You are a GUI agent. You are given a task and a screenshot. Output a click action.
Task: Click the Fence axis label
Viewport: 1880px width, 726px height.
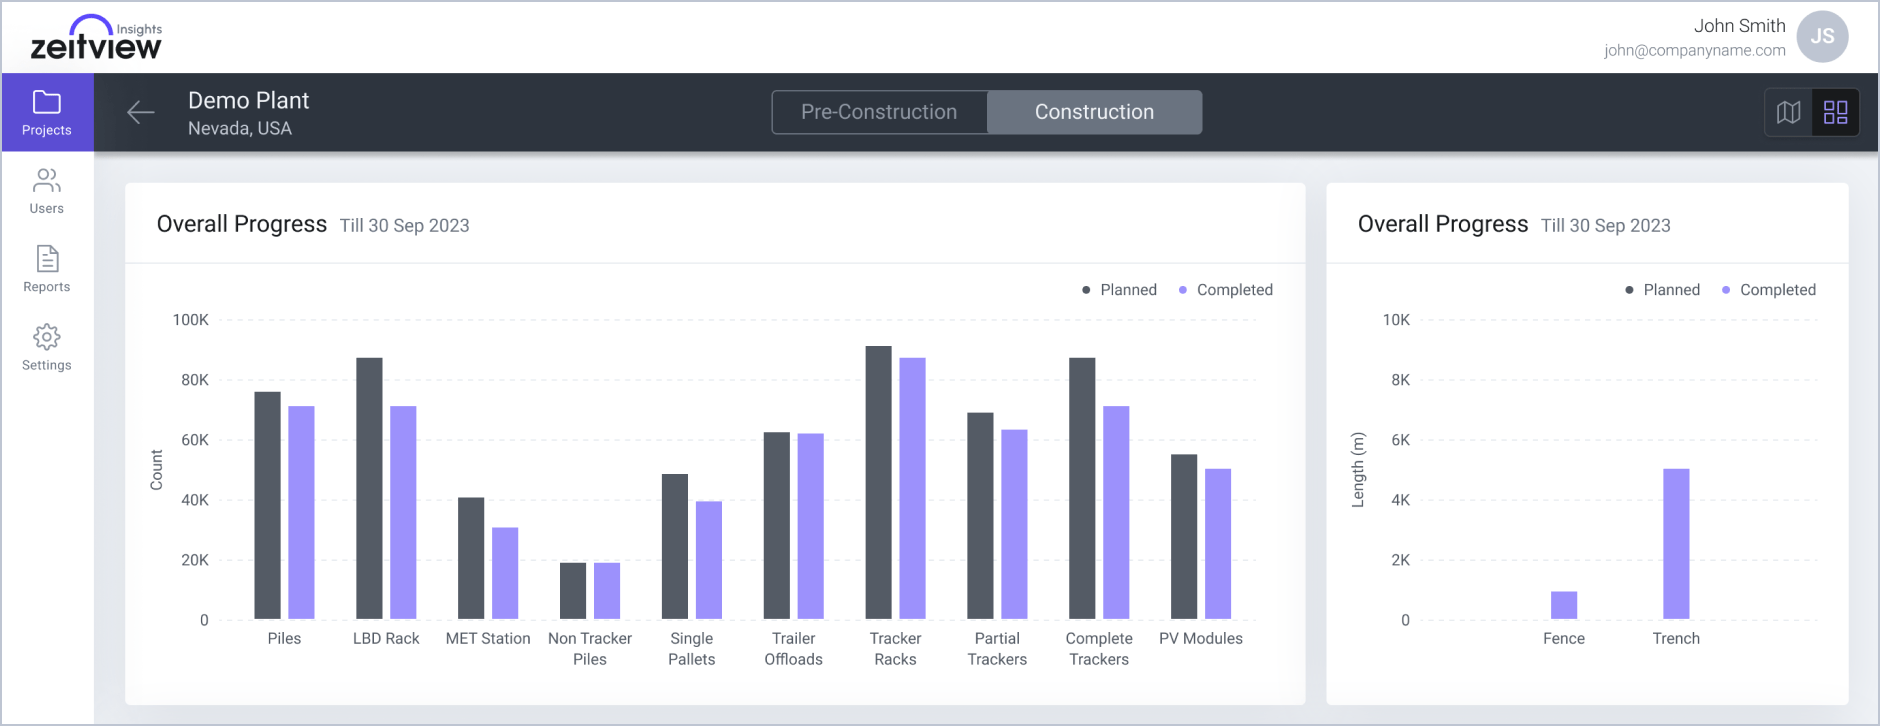(x=1564, y=638)
